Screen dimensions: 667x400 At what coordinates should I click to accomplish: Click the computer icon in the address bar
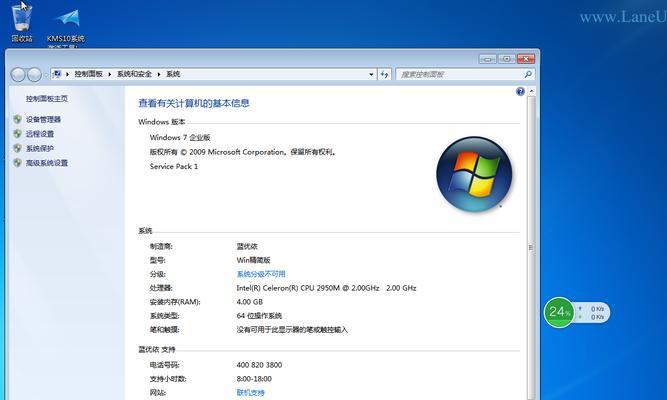(x=57, y=74)
